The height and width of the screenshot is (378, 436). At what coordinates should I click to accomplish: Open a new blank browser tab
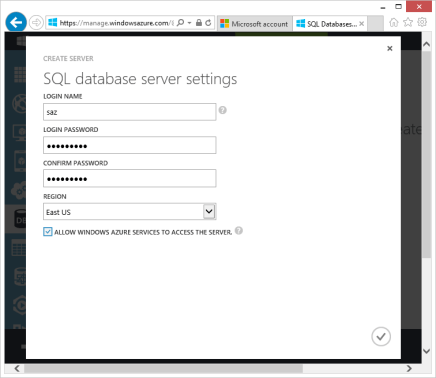(x=375, y=24)
